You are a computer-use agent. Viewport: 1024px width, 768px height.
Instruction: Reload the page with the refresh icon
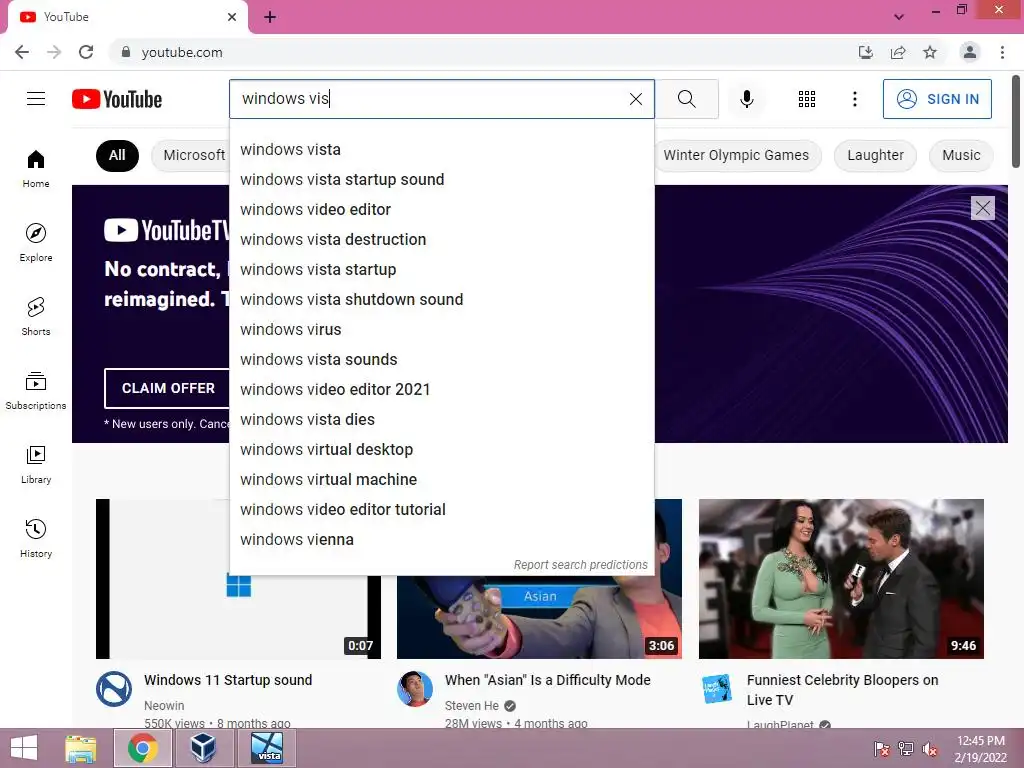pos(86,52)
